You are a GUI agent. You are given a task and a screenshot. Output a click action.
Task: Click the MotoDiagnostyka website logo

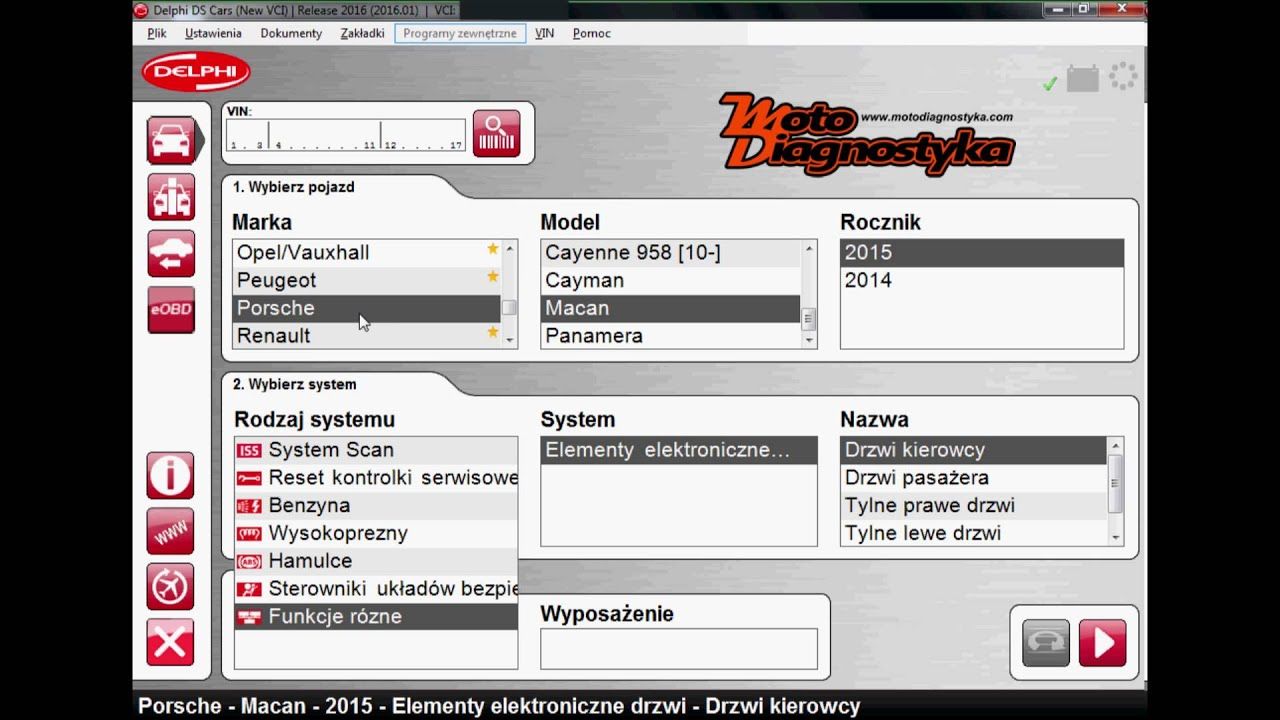point(866,134)
